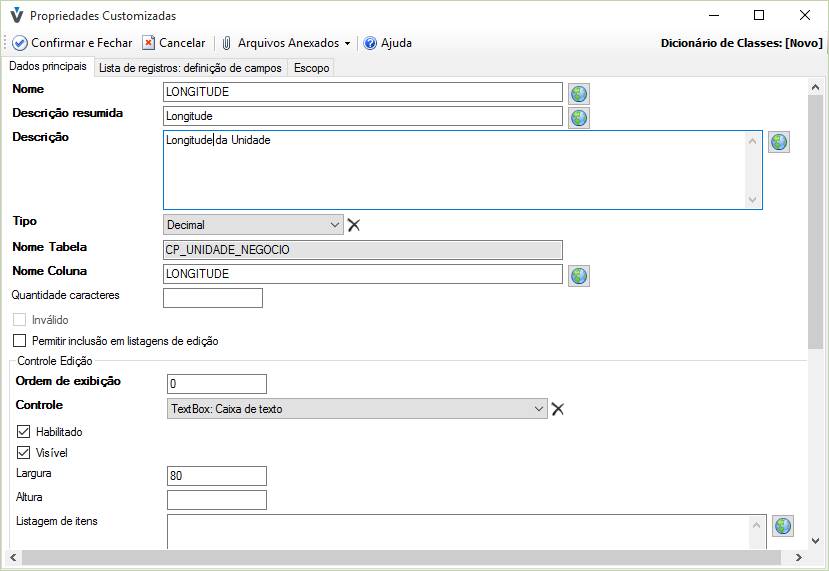Click globe icon beside Descrição resumida field

pos(578,117)
